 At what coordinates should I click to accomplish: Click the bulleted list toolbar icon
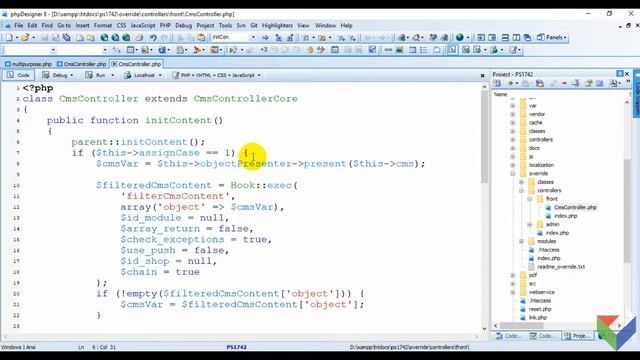[424, 50]
